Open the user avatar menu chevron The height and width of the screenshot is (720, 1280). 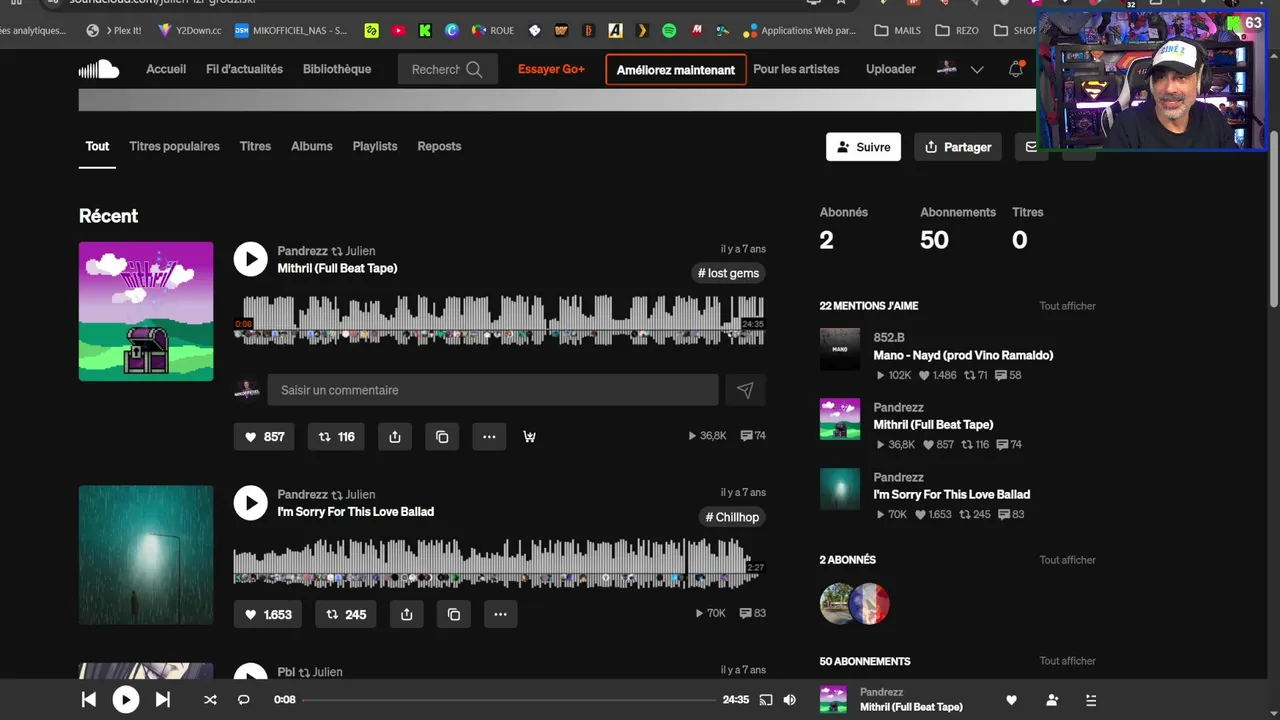[977, 69]
